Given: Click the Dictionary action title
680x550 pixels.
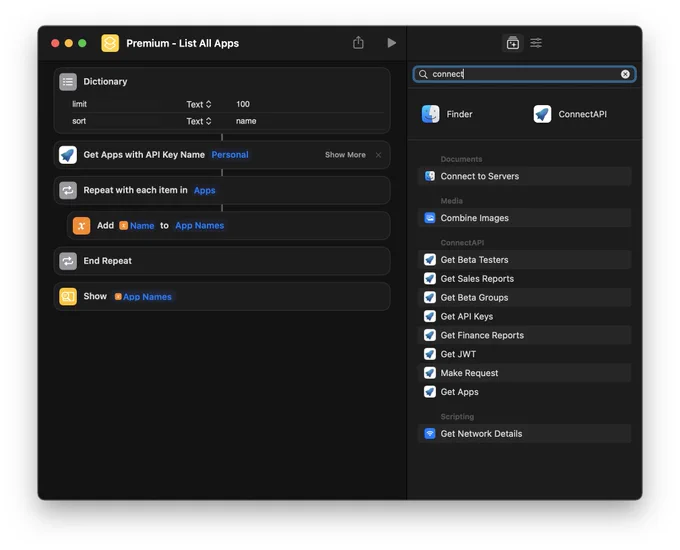Looking at the screenshot, I should (x=105, y=82).
